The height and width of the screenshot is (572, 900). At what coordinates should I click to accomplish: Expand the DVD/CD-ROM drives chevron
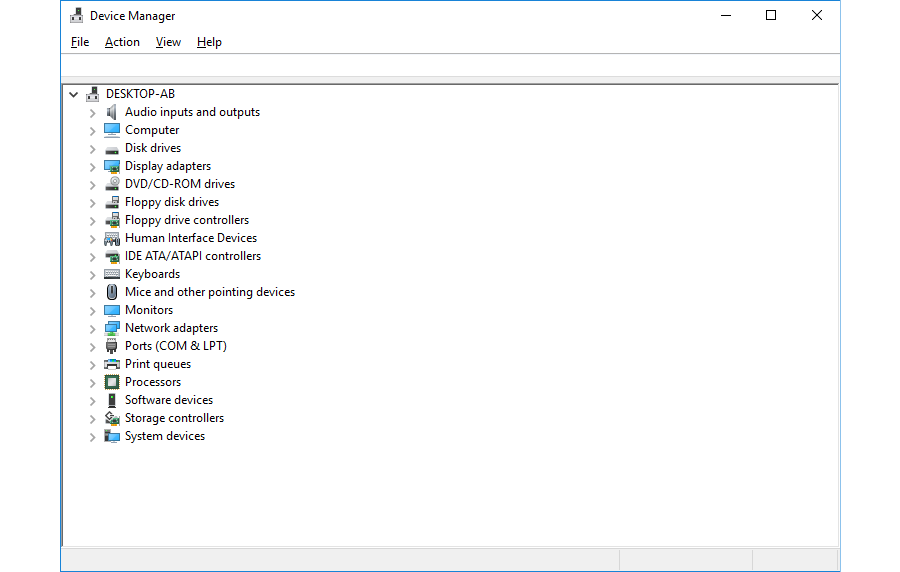(92, 185)
